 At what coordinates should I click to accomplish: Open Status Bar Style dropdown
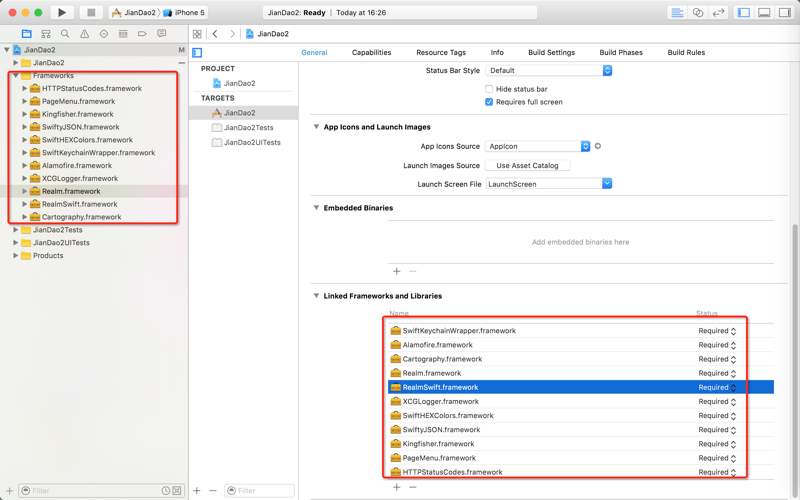coord(548,70)
